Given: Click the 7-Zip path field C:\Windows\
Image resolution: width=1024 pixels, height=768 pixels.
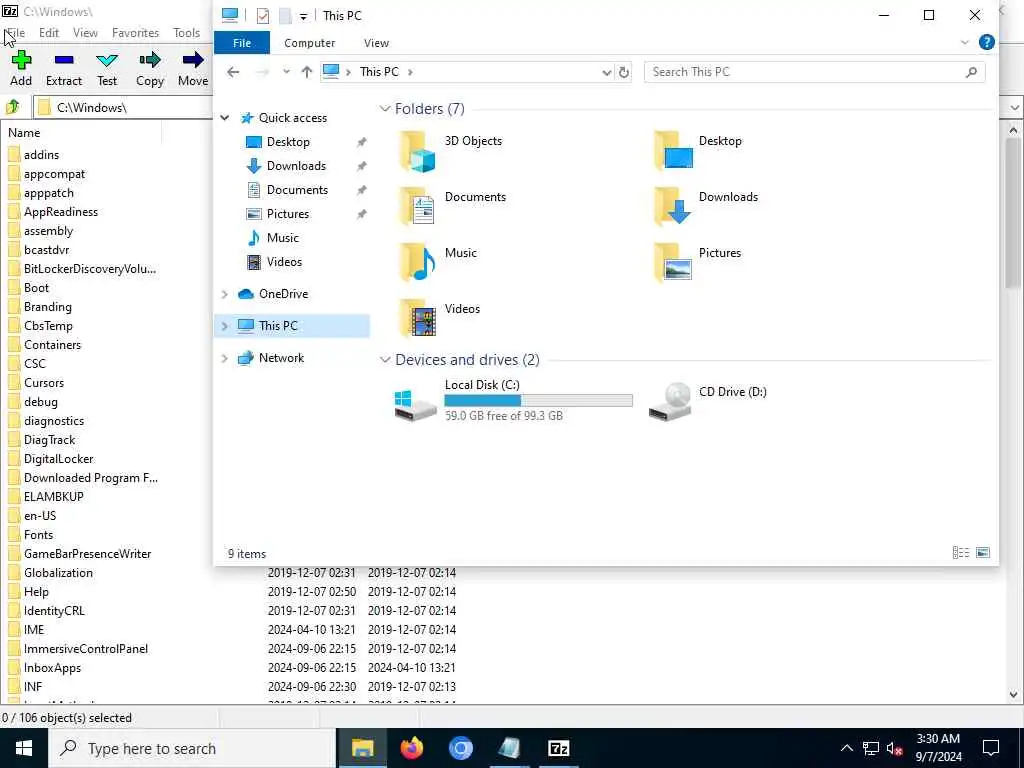Looking at the screenshot, I should pyautogui.click(x=124, y=107).
